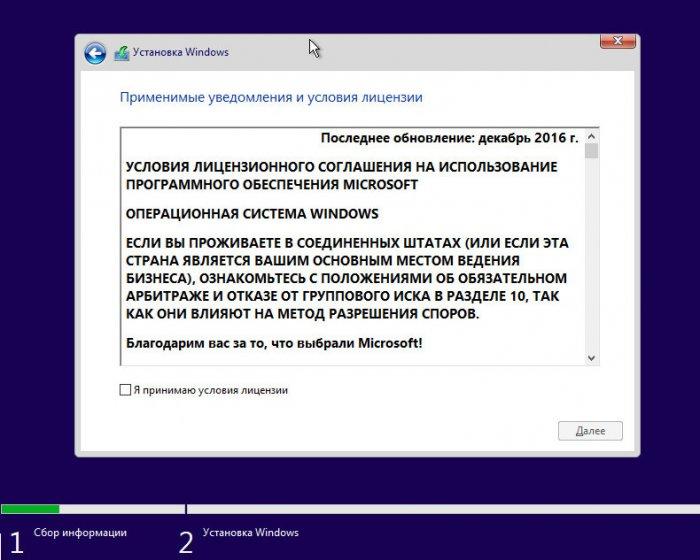Image resolution: width=700 pixels, height=560 pixels.
Task: Click the blue back arrow button
Action: [95, 54]
